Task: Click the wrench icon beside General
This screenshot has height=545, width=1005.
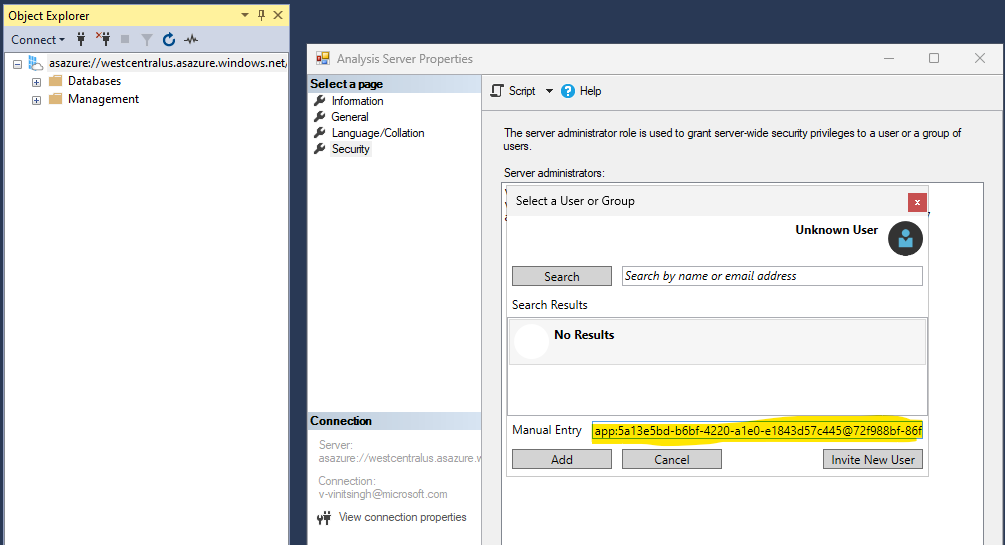Action: coord(320,117)
